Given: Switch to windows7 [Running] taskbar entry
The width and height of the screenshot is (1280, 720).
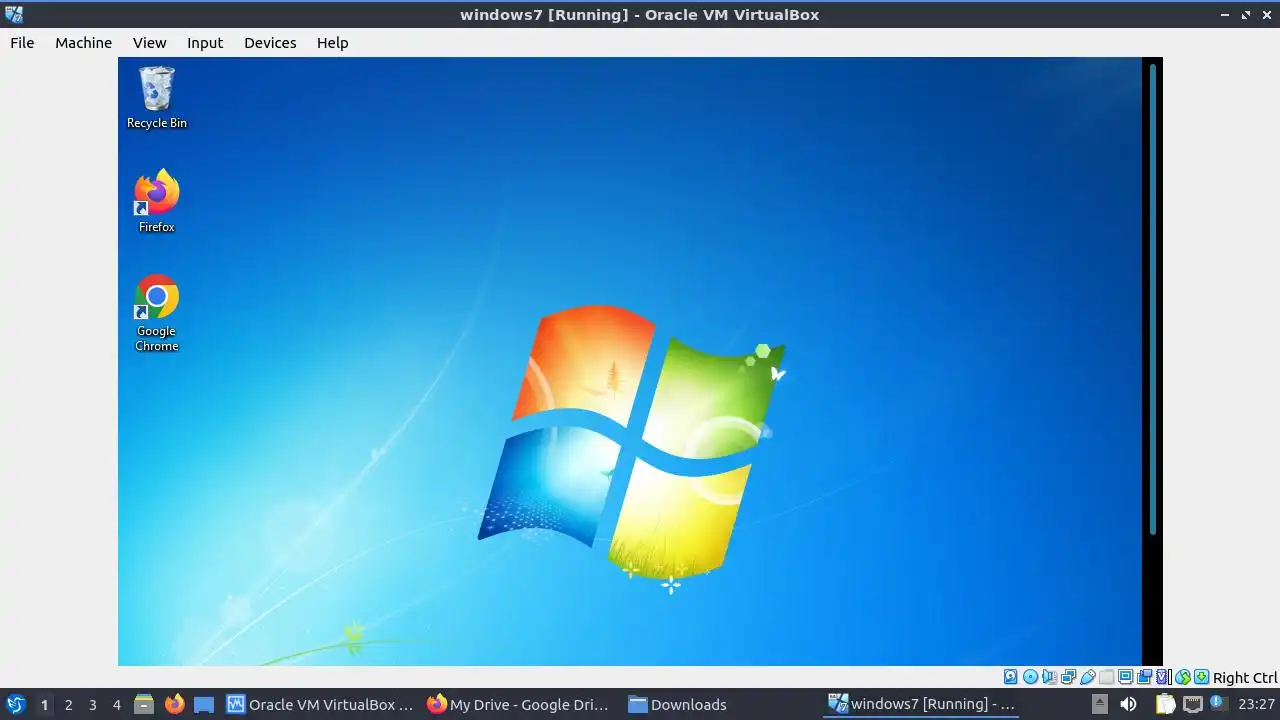Looking at the screenshot, I should [922, 704].
